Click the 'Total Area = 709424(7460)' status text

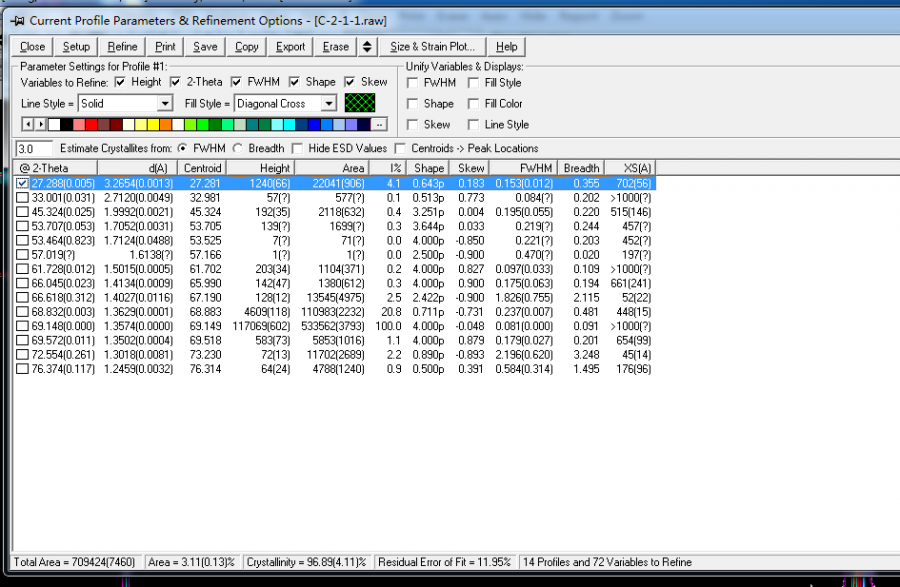point(75,562)
